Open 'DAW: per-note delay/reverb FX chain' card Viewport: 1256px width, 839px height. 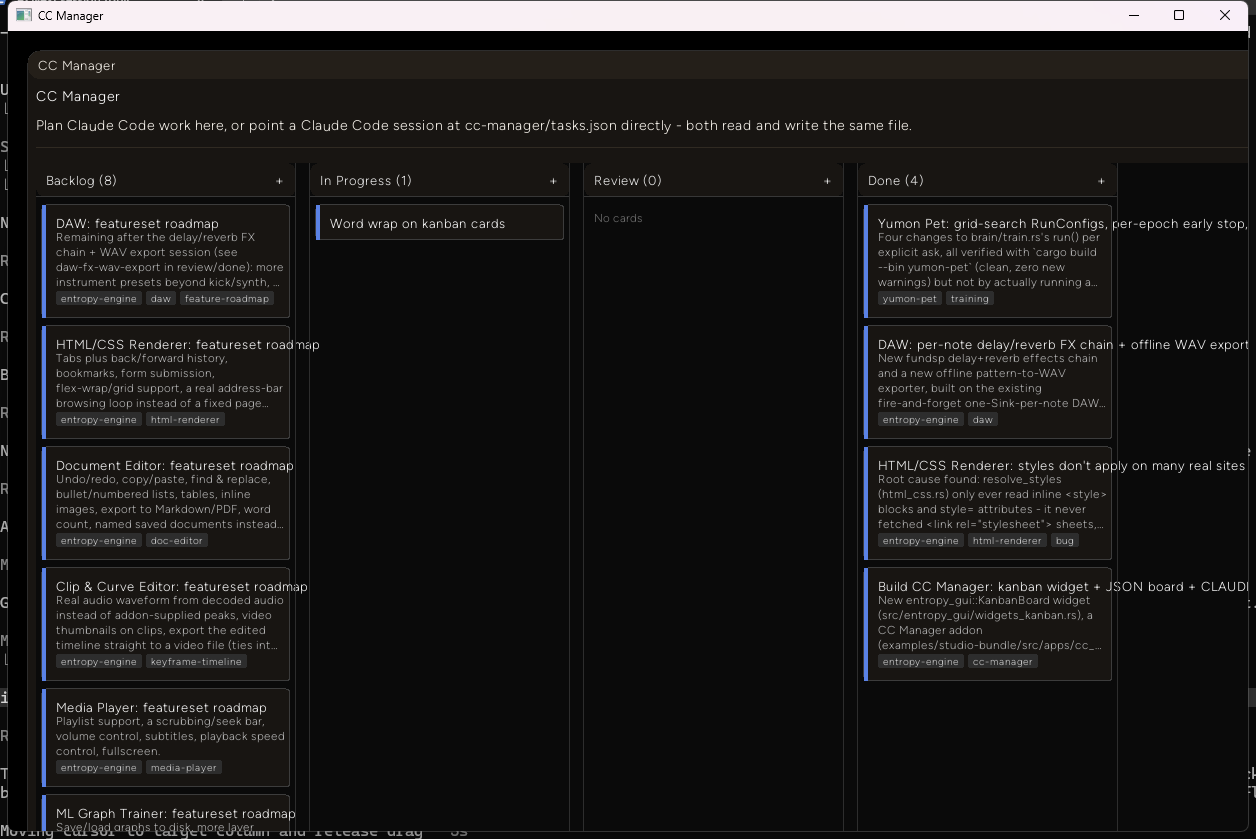click(x=988, y=382)
